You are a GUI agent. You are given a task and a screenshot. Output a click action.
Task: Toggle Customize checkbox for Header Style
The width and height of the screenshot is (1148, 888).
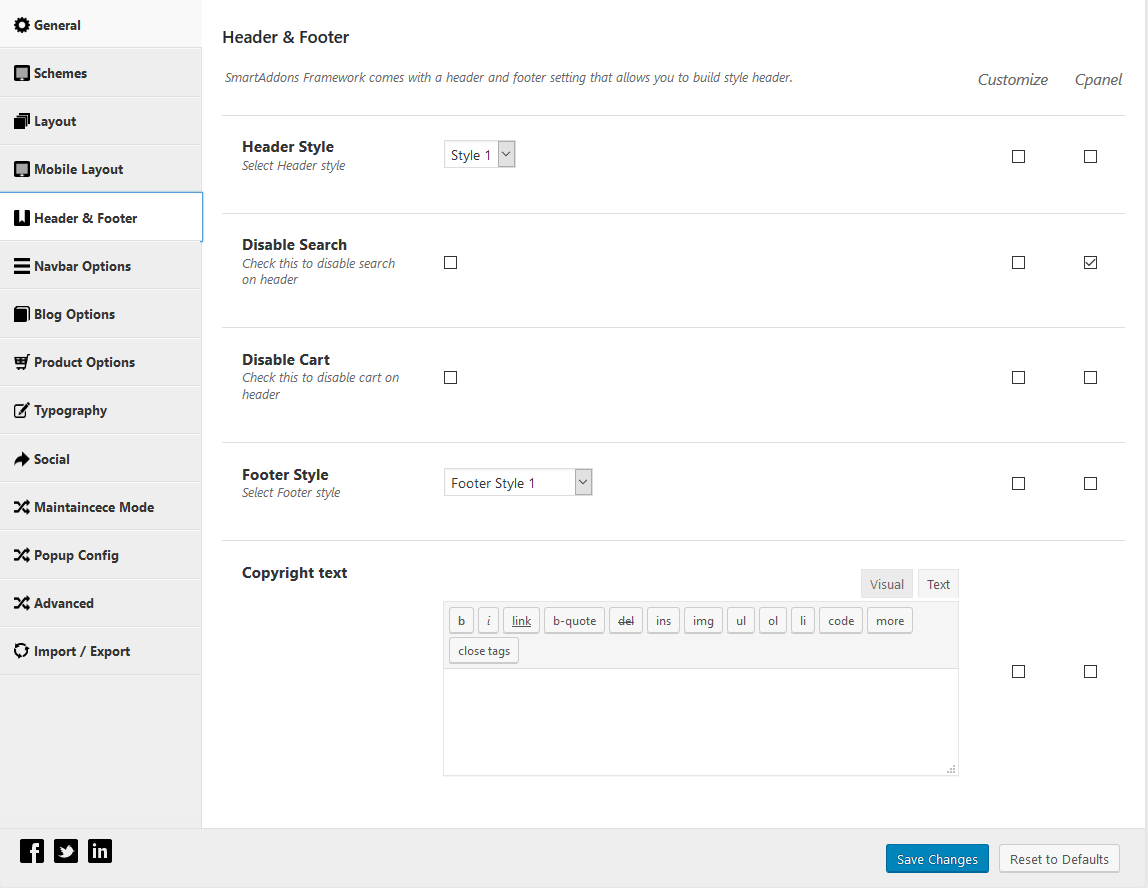[1018, 156]
